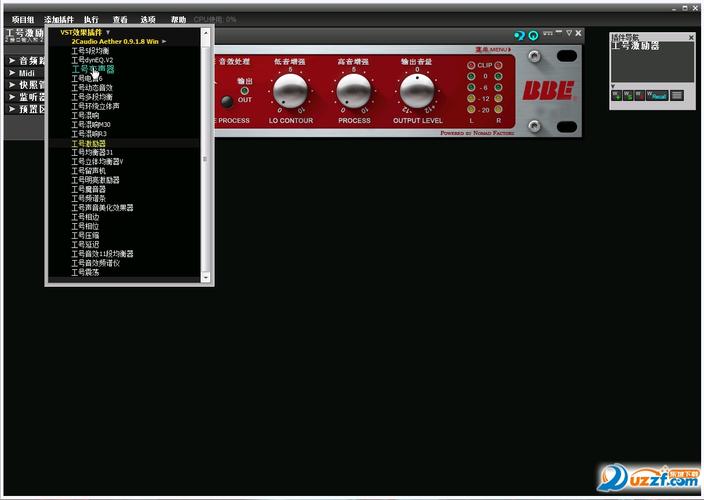The height and width of the screenshot is (500, 704).
Task: Choose 工号压缩 plugin from list
Action: tap(85, 235)
